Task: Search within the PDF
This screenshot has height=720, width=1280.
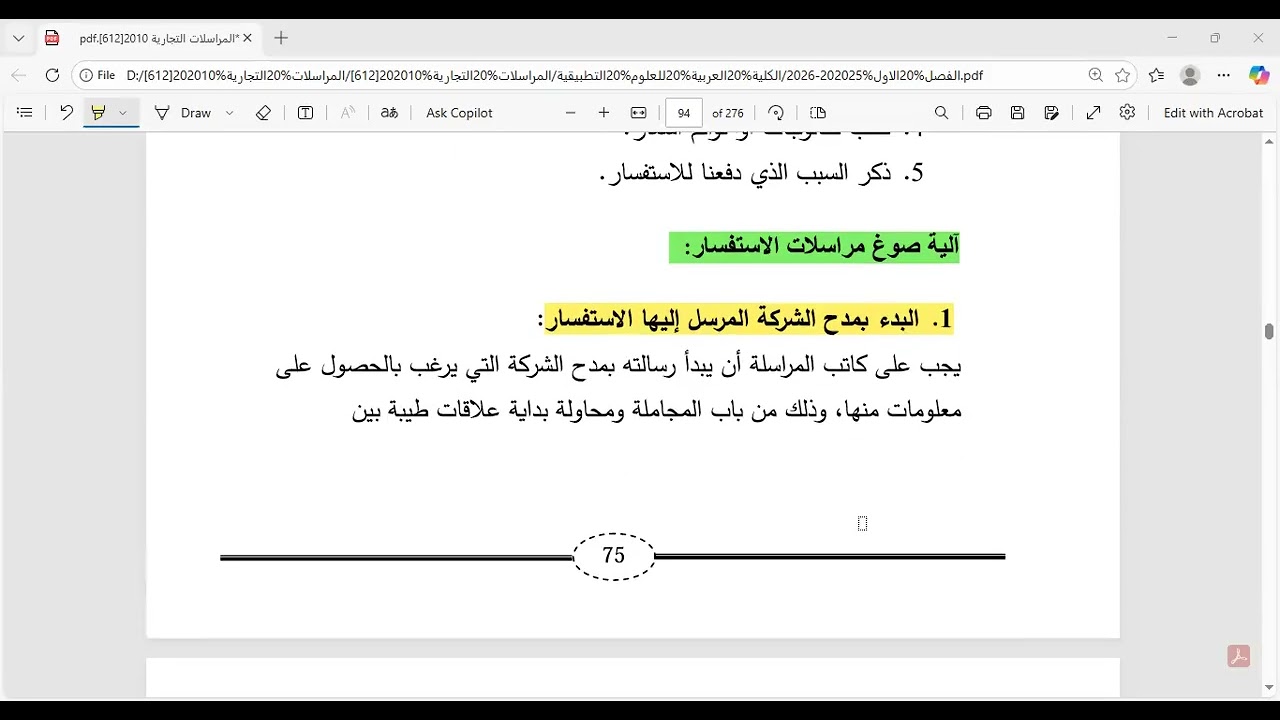Action: coord(941,113)
